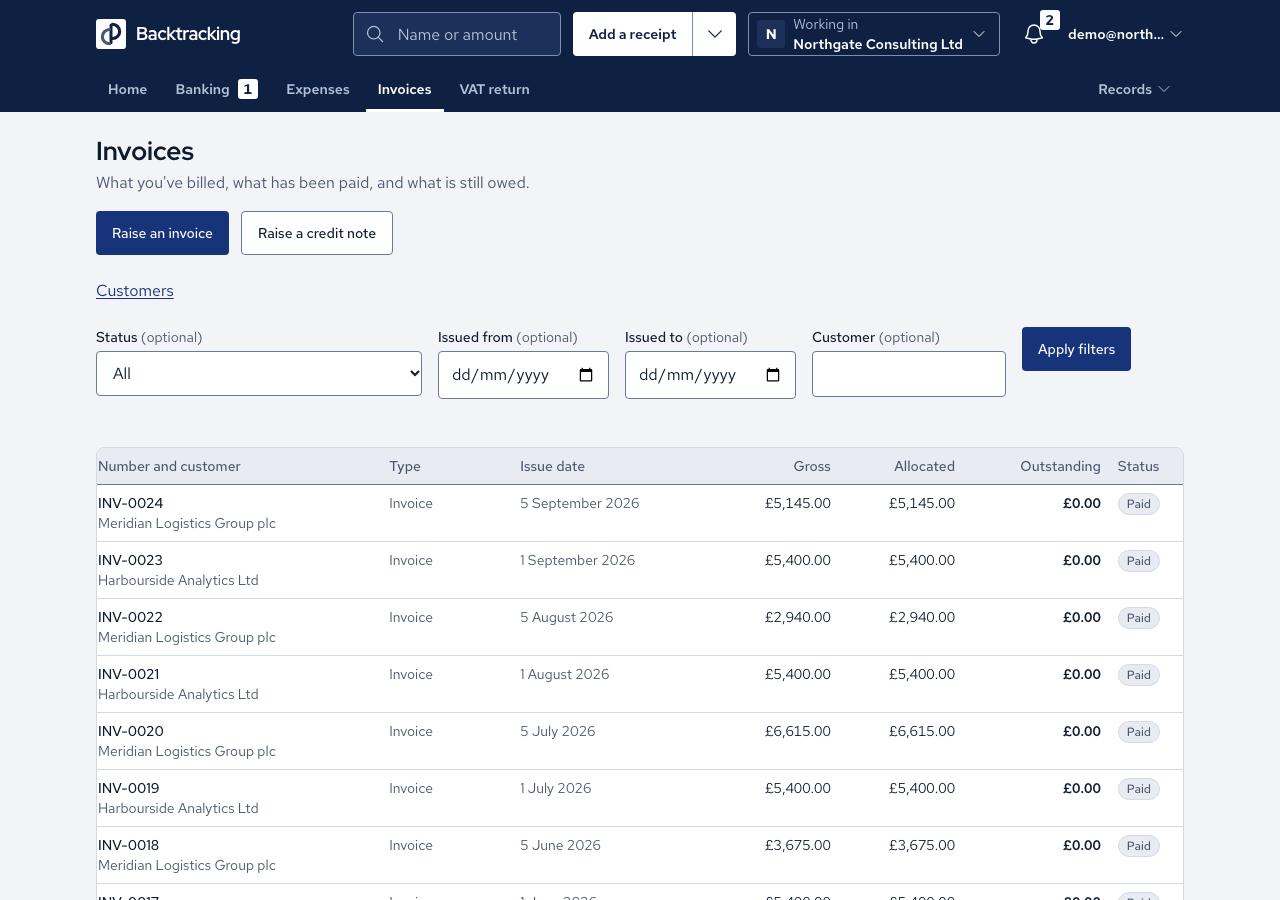The width and height of the screenshot is (1280, 900).
Task: Click the Customer filter text box
Action: pyautogui.click(x=909, y=374)
